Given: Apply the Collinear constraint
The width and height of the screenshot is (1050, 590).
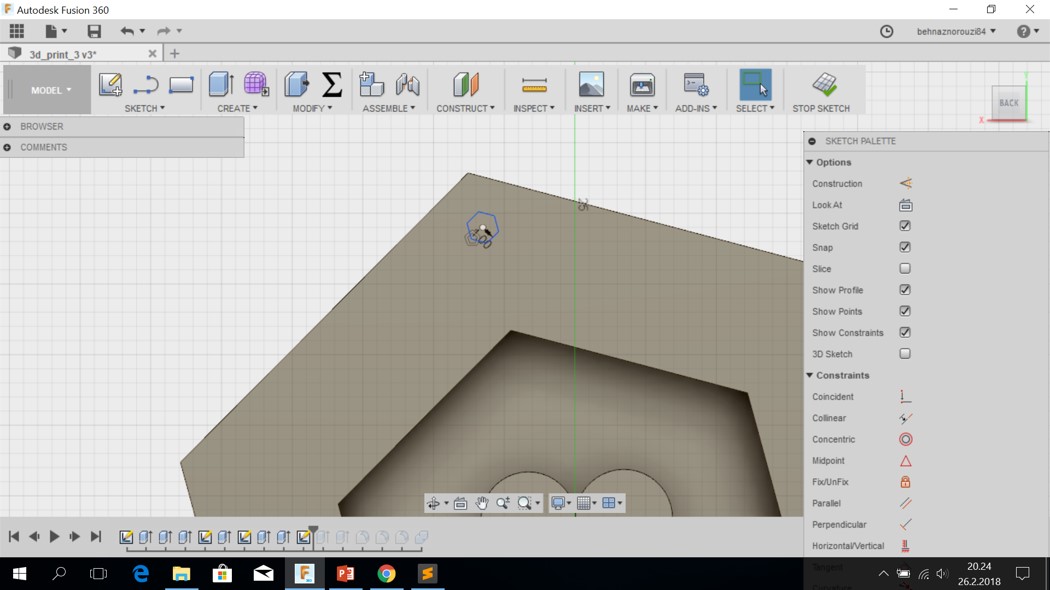Looking at the screenshot, I should click(905, 418).
